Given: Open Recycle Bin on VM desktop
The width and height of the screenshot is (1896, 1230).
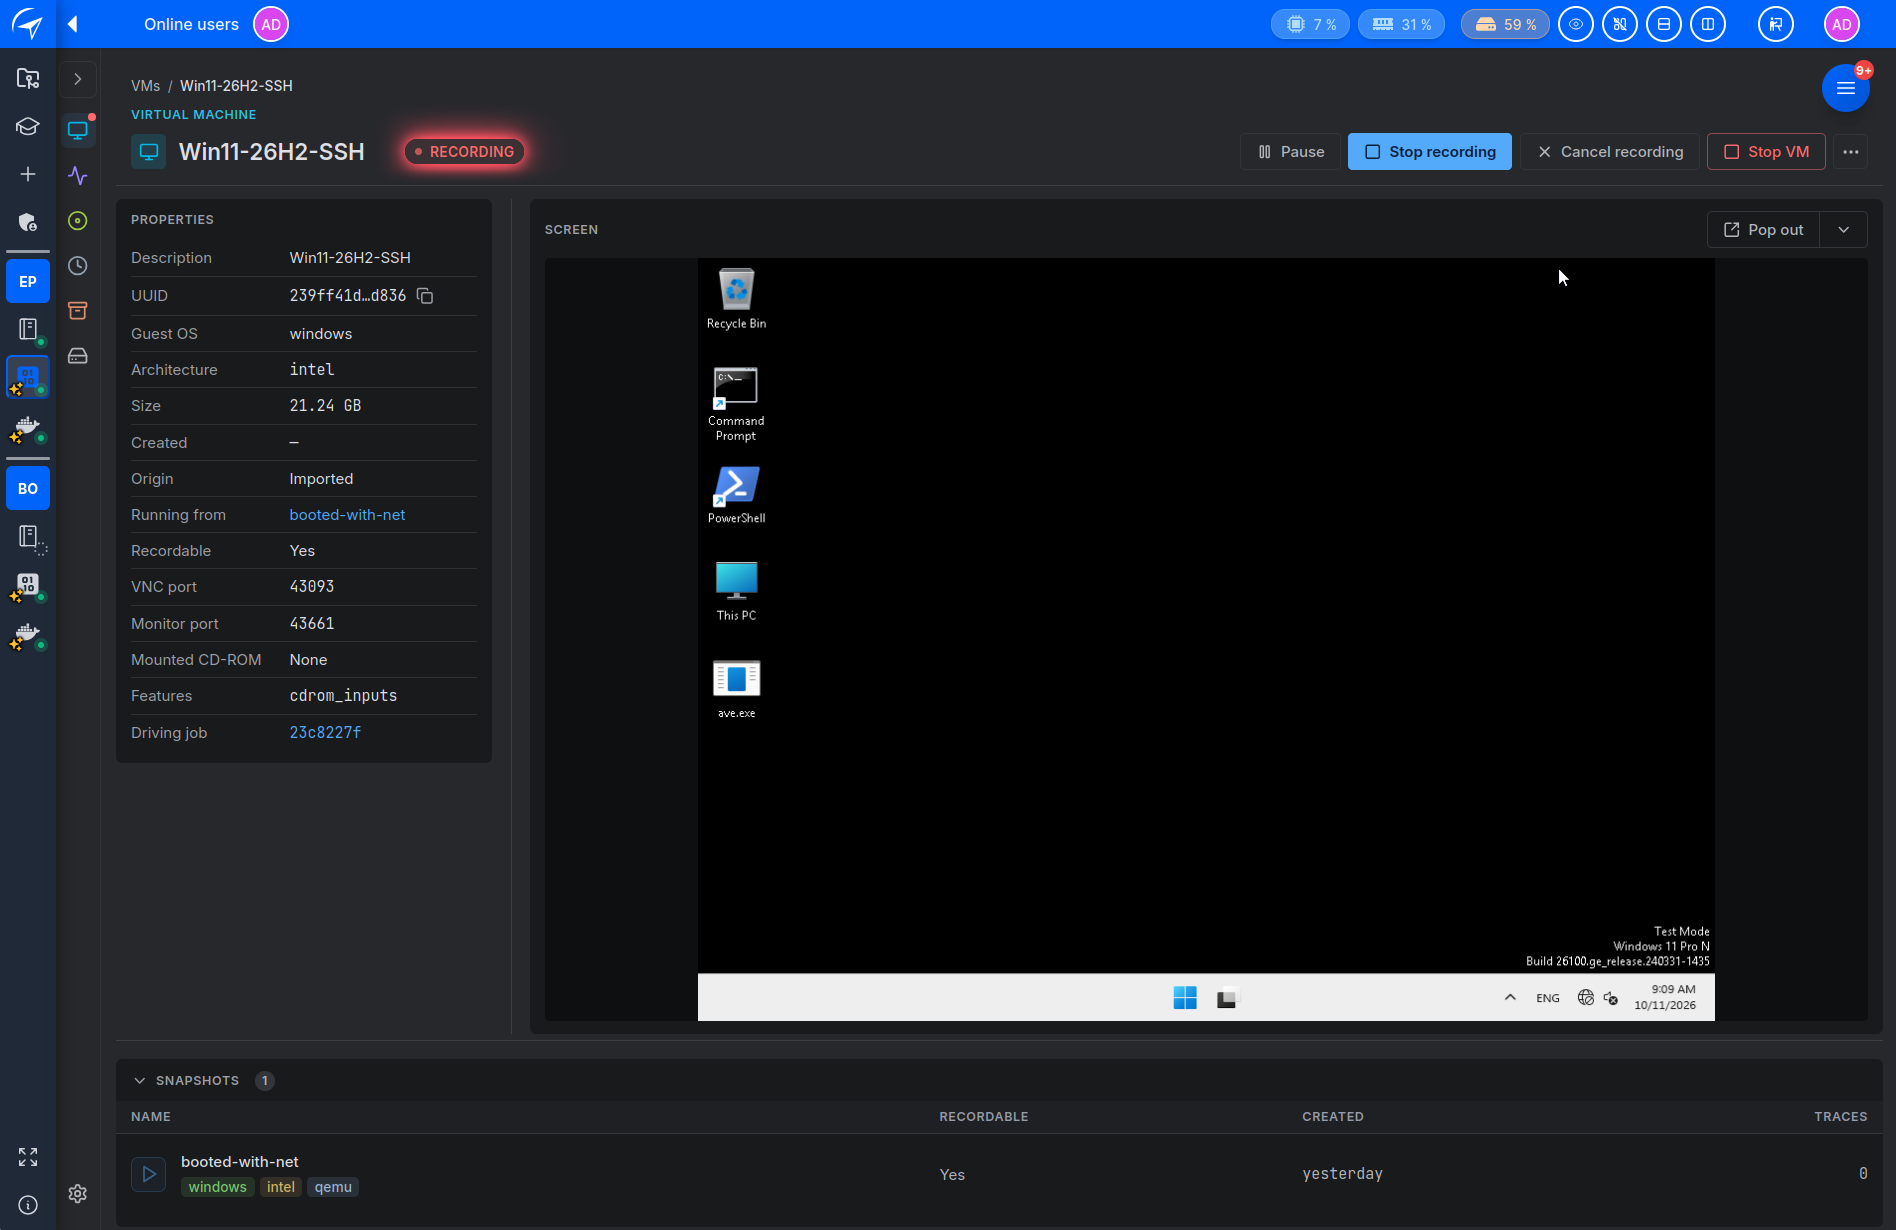Looking at the screenshot, I should click(x=737, y=299).
